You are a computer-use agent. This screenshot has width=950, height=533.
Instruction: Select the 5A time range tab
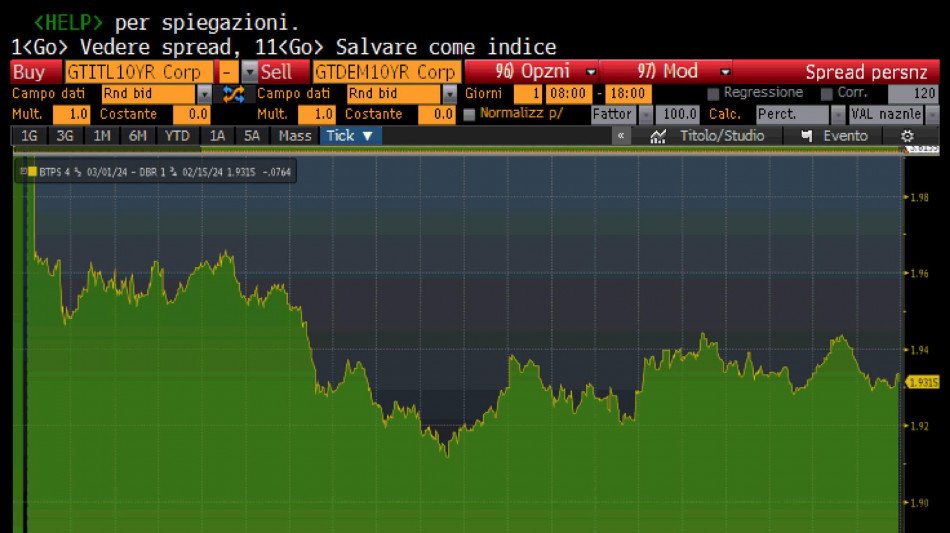[251, 136]
